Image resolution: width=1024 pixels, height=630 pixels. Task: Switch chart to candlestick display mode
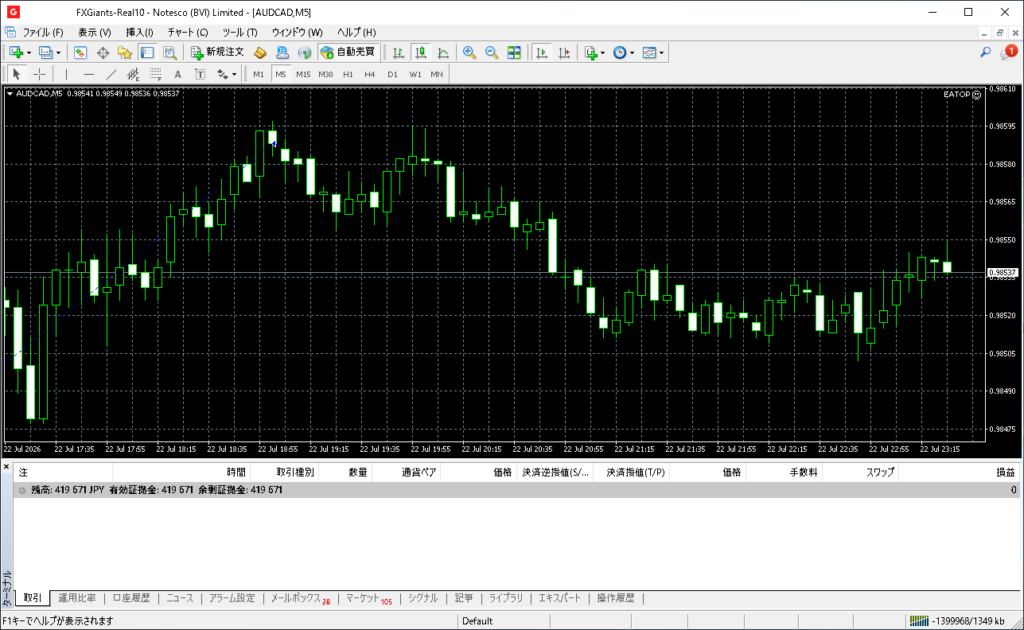[x=421, y=53]
